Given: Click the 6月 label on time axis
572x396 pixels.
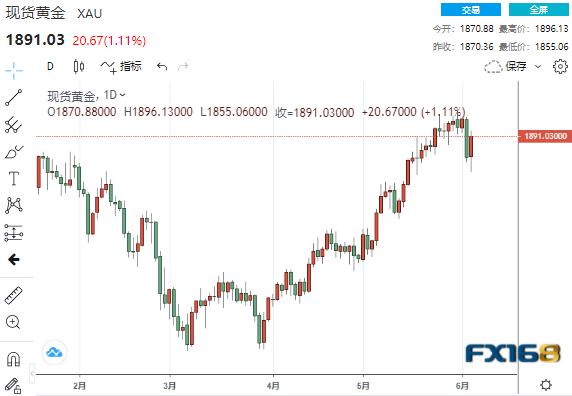Looking at the screenshot, I should tap(462, 386).
